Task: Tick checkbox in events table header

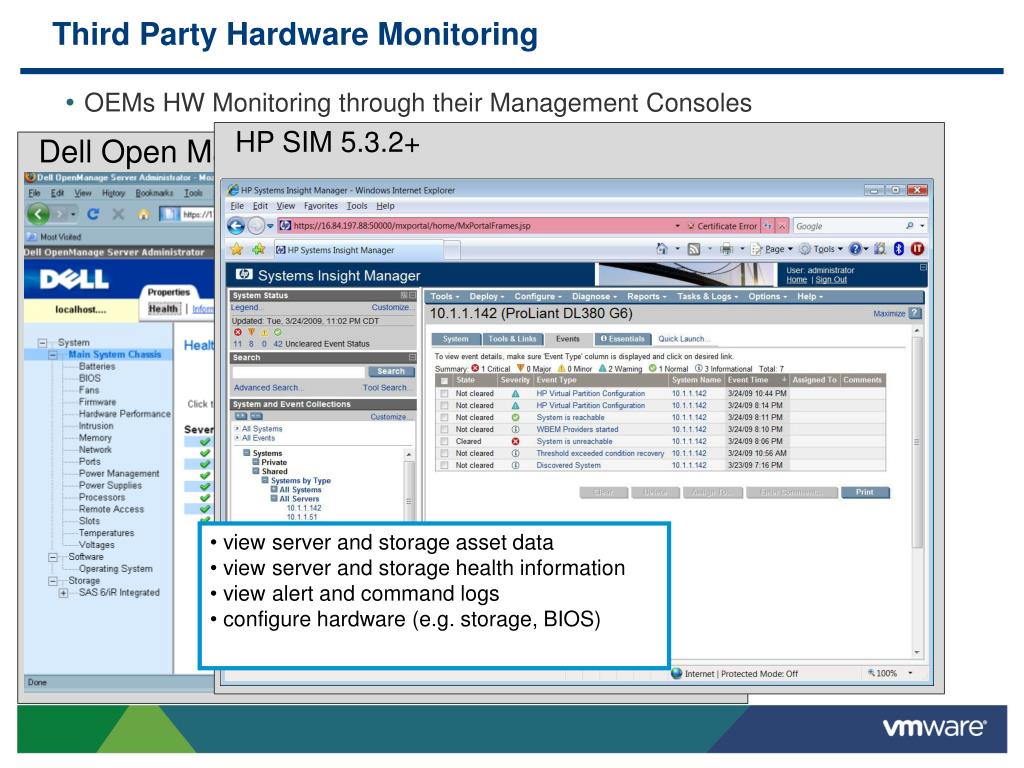Action: coord(444,381)
